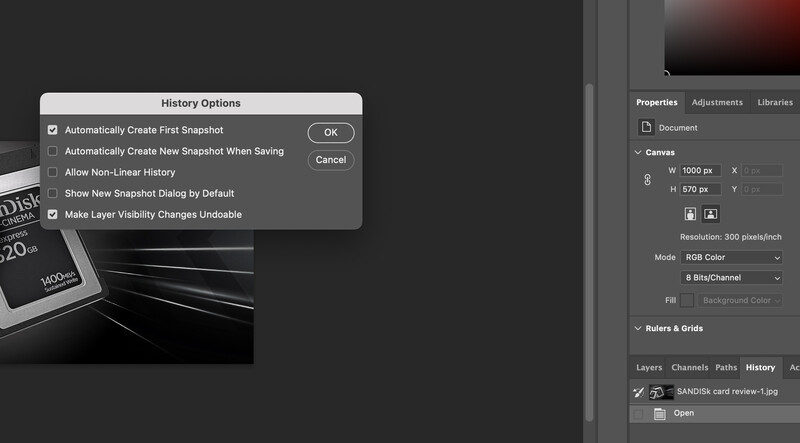Open the 8 Bits/Channel dropdown

pos(732,278)
